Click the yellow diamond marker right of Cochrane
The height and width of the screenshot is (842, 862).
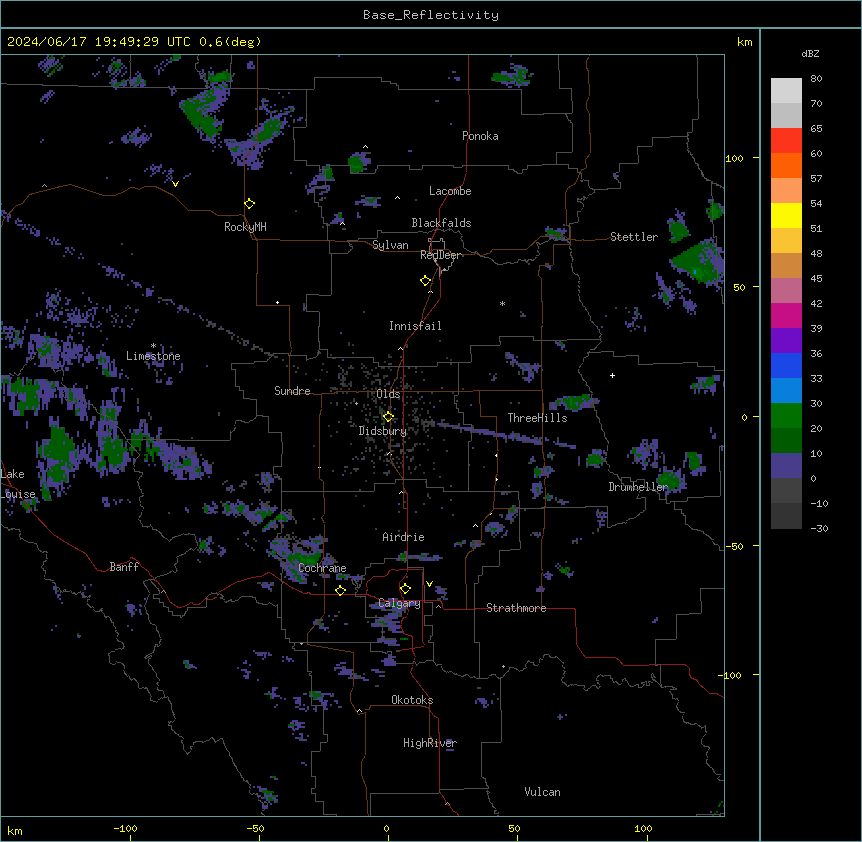pos(340,590)
